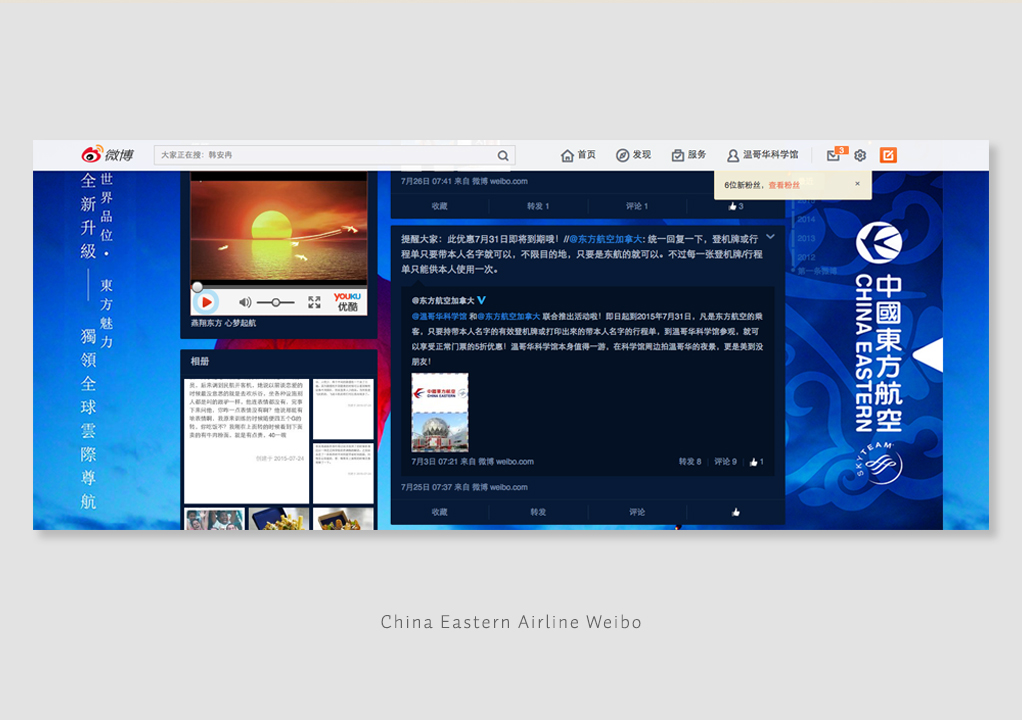Click 转发 on the bottom post
1022x720 pixels.
tap(538, 512)
